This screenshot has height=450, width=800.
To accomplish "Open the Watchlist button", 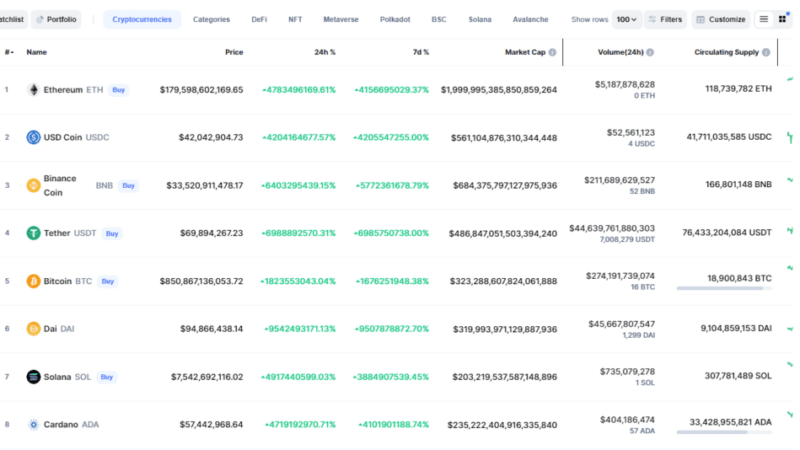I will pyautogui.click(x=12, y=19).
